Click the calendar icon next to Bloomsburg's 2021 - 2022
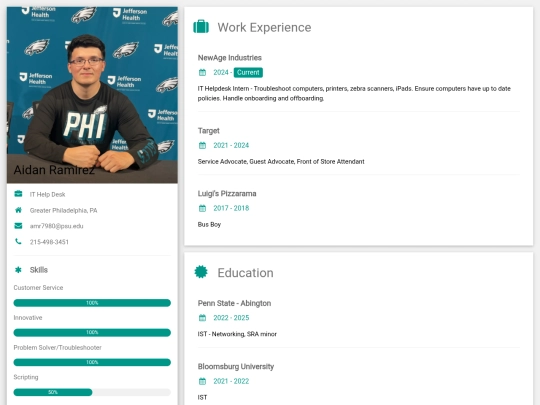This screenshot has width=540, height=405. (202, 381)
